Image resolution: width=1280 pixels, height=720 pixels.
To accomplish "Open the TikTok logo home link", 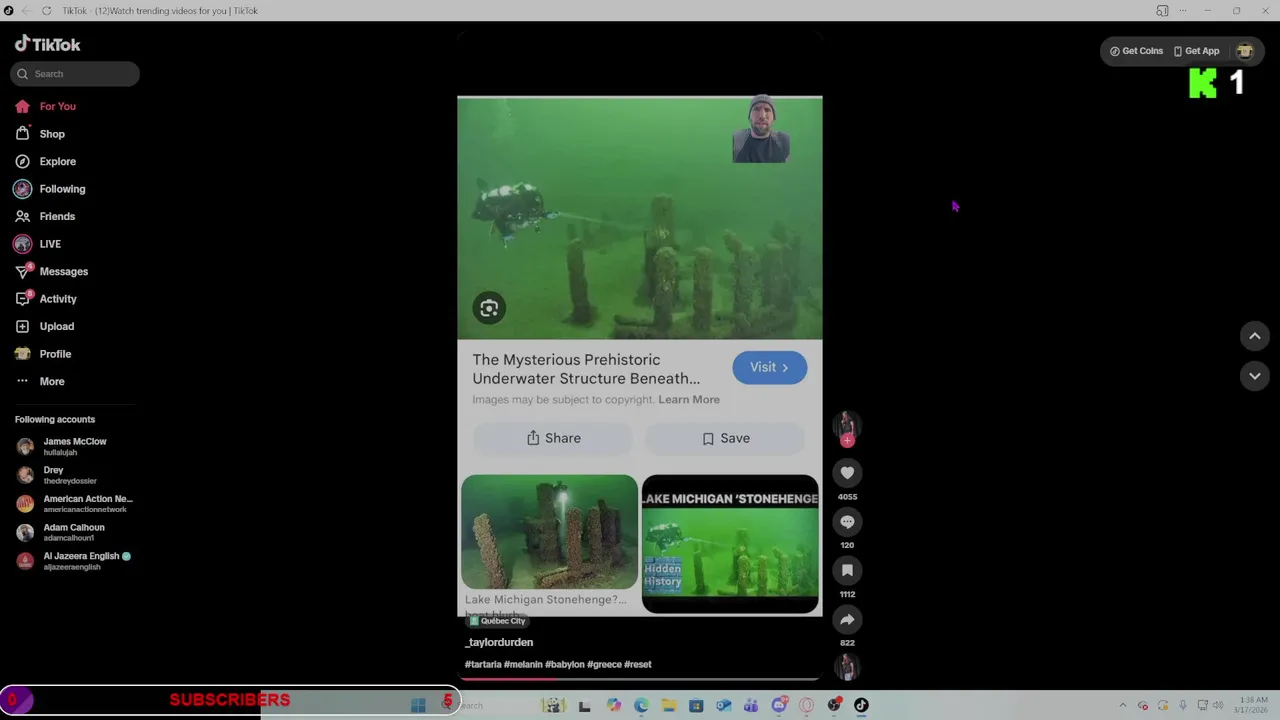I will [x=47, y=44].
